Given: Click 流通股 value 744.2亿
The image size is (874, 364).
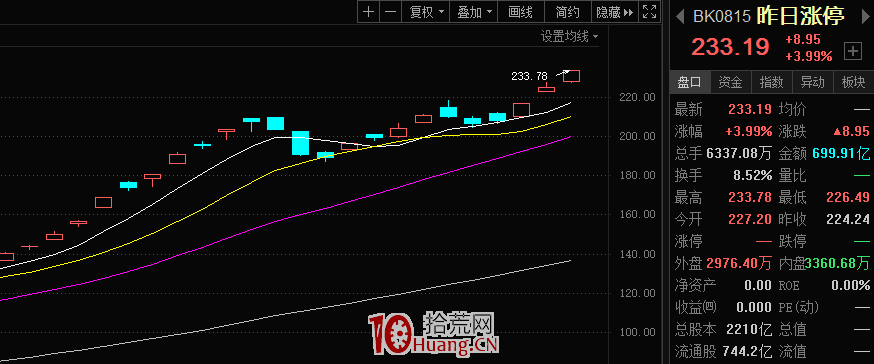Looking at the screenshot, I should pos(747,351).
